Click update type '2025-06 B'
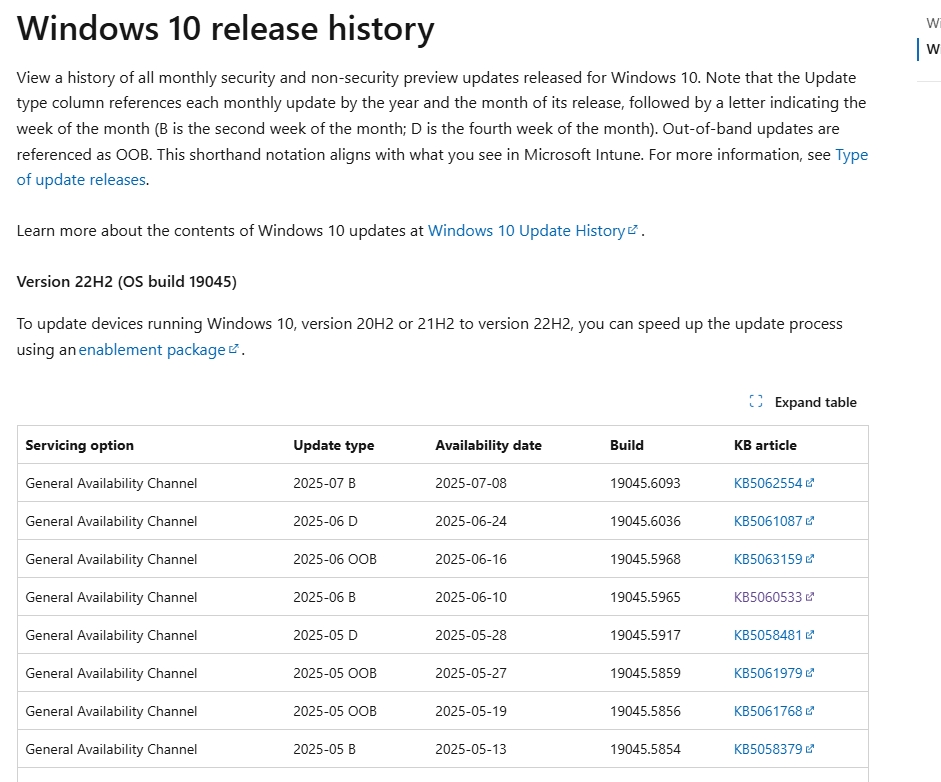Viewport: 941px width, 782px height. 325,597
